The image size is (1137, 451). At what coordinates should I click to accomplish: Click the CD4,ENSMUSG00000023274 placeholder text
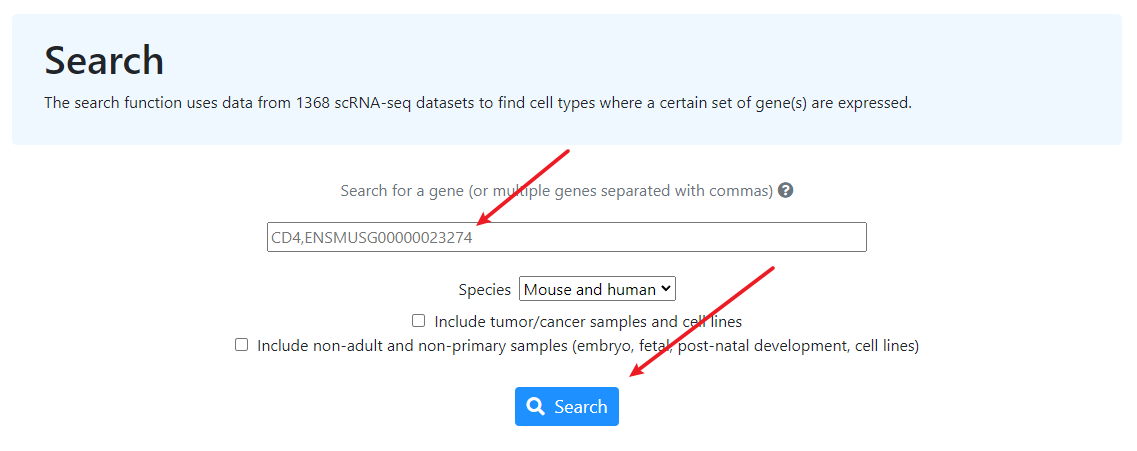tap(371, 237)
